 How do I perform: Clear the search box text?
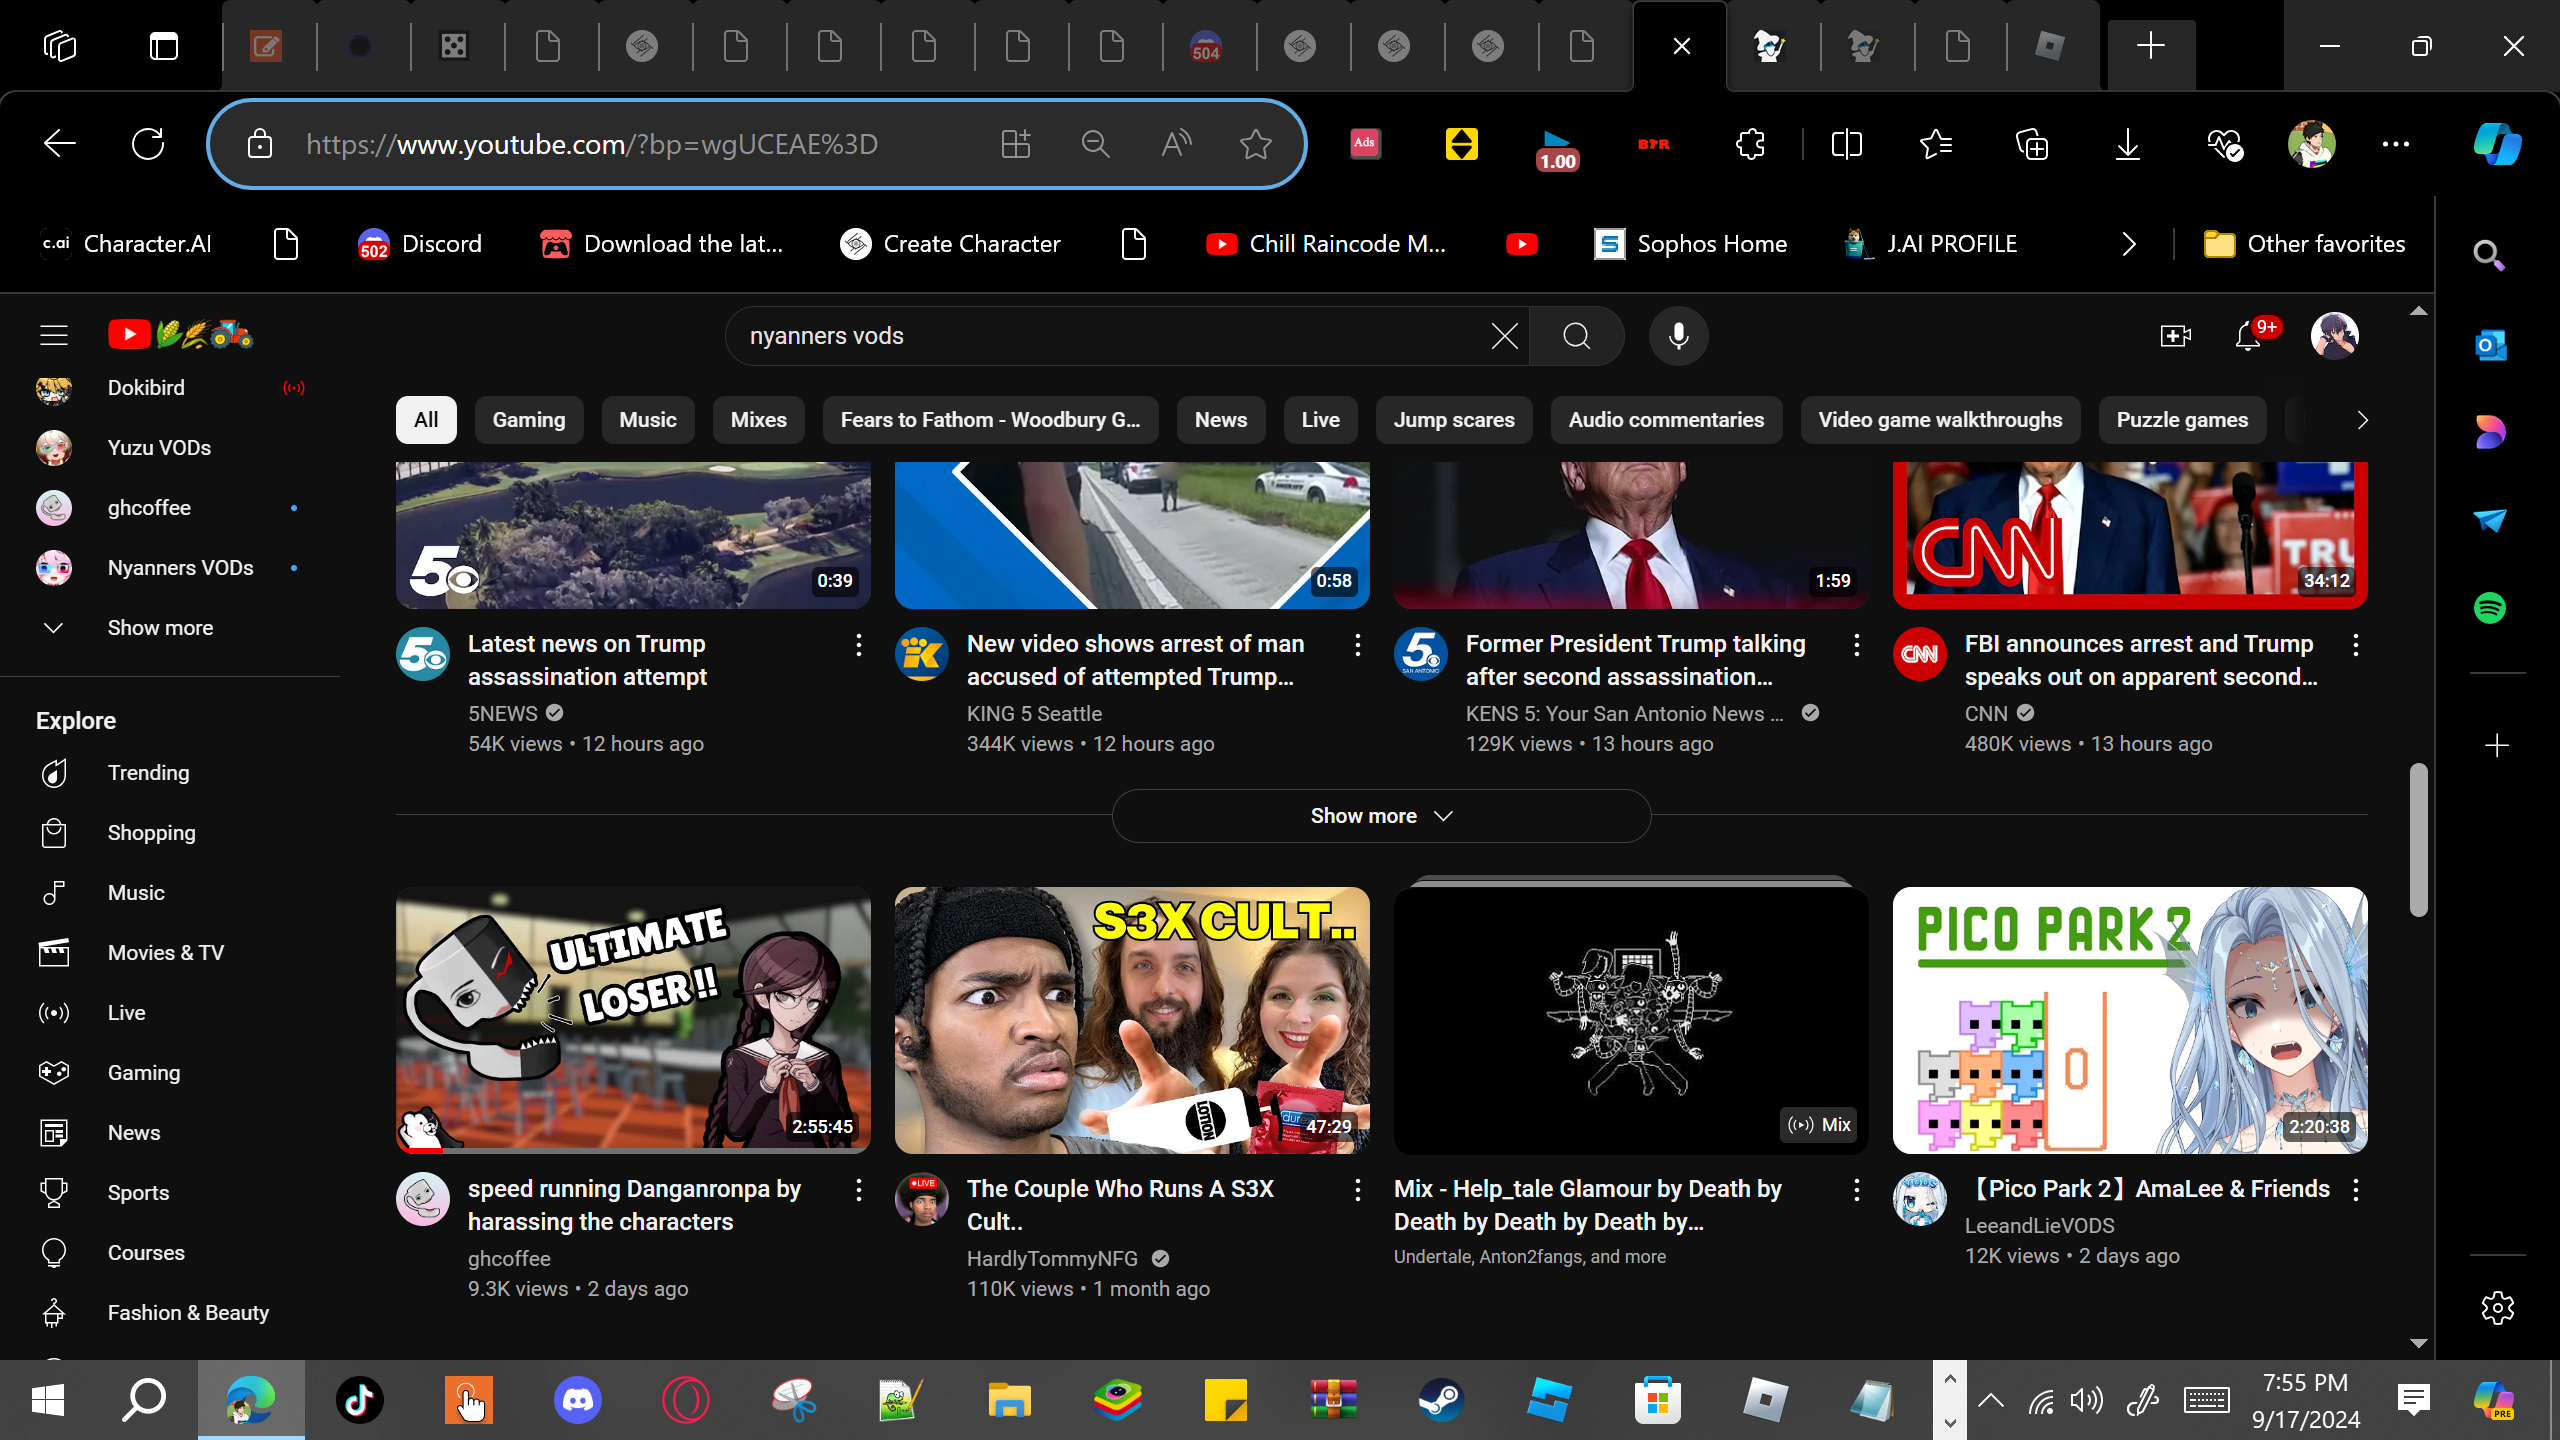1504,336
